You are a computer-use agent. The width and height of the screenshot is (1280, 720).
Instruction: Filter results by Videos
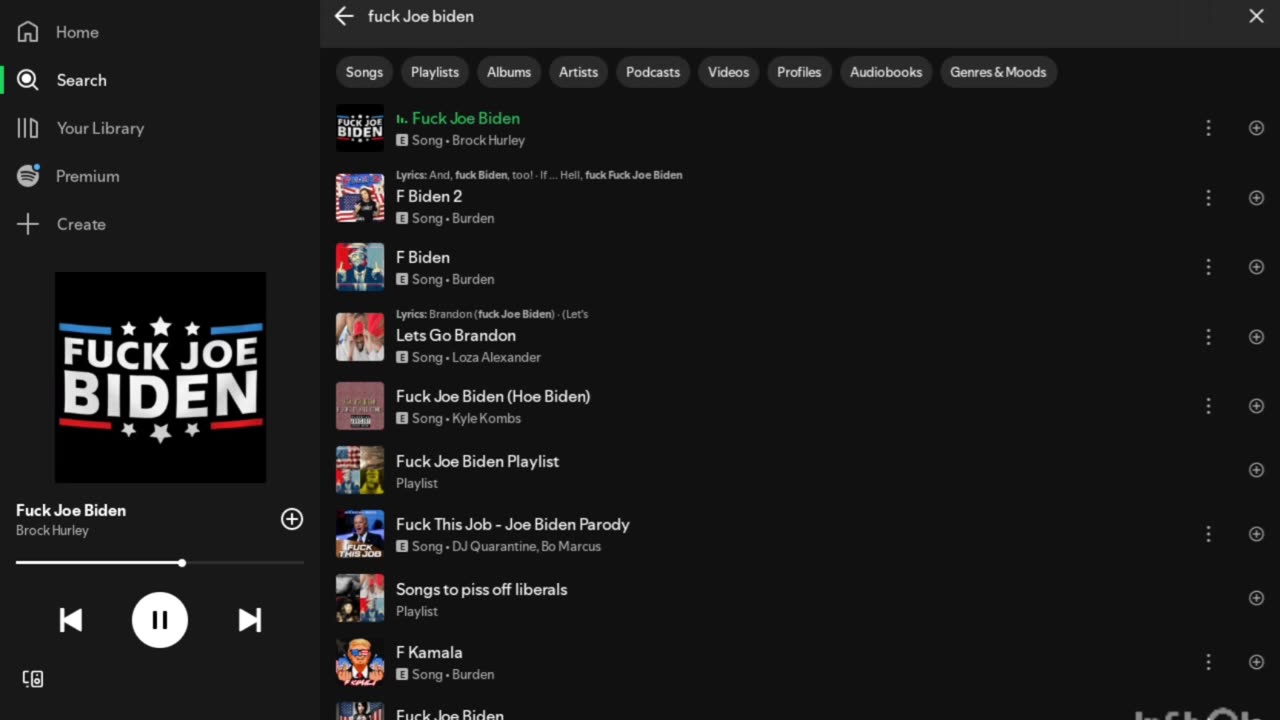(x=728, y=72)
